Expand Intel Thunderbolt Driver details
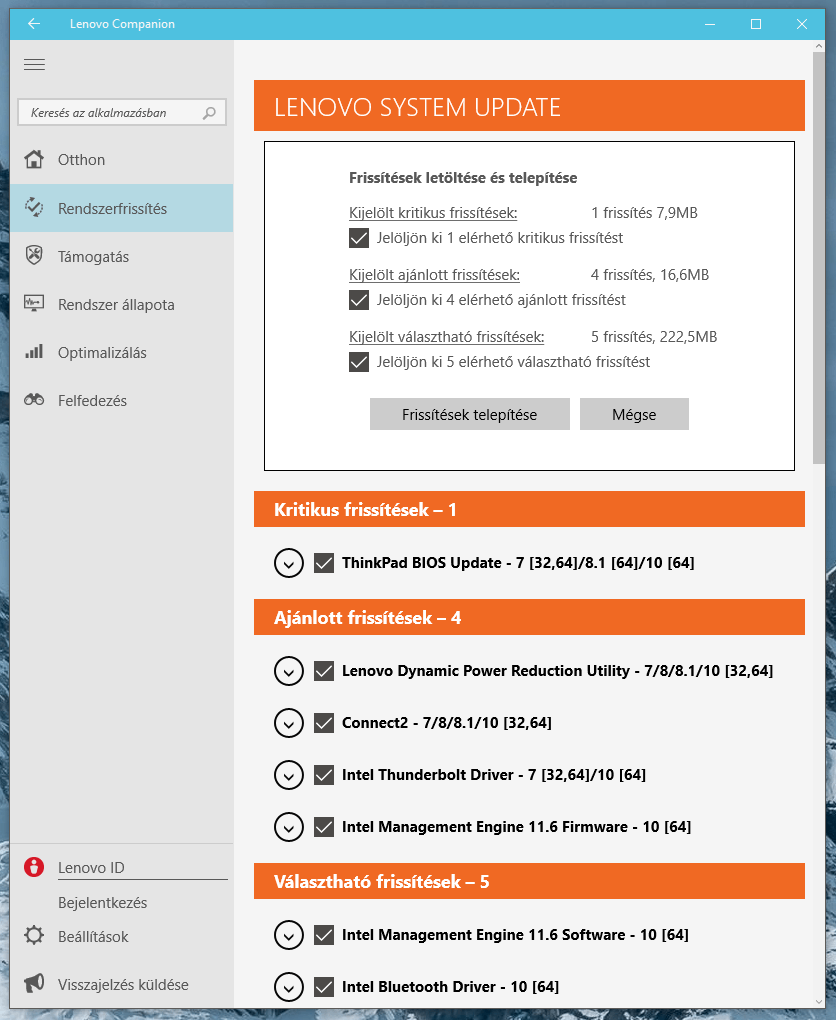The width and height of the screenshot is (836, 1020). [289, 775]
